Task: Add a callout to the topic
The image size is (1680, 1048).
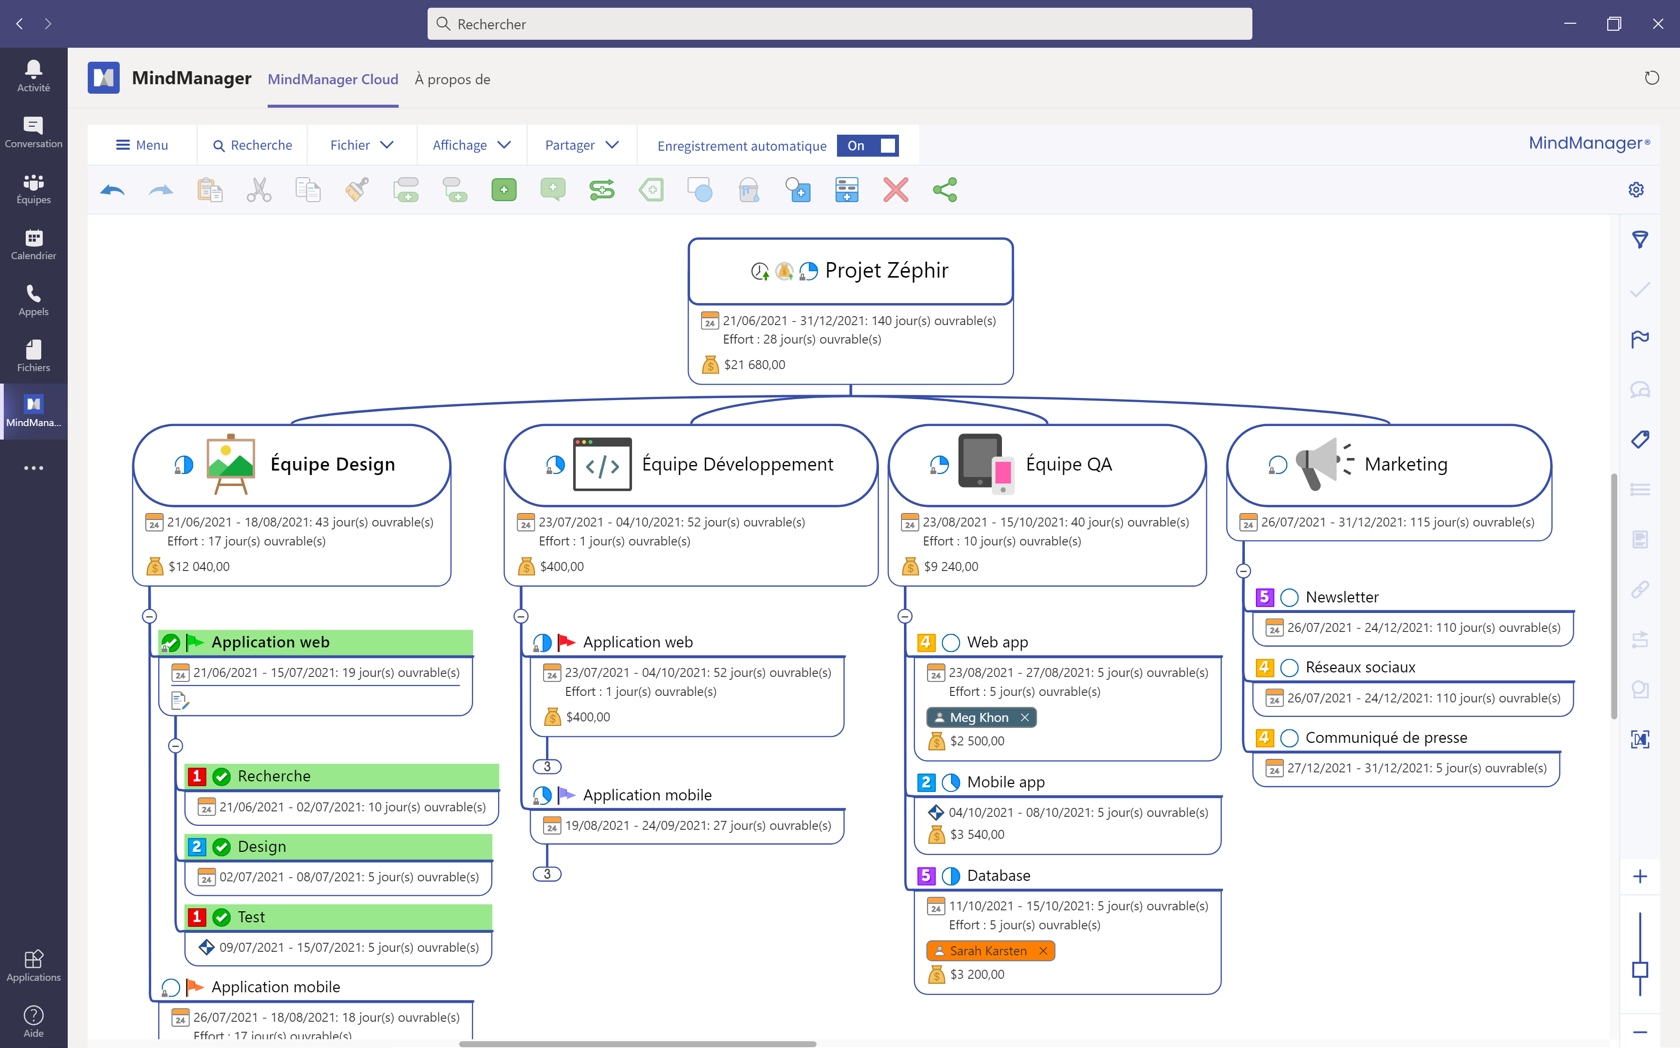Action: (x=552, y=190)
